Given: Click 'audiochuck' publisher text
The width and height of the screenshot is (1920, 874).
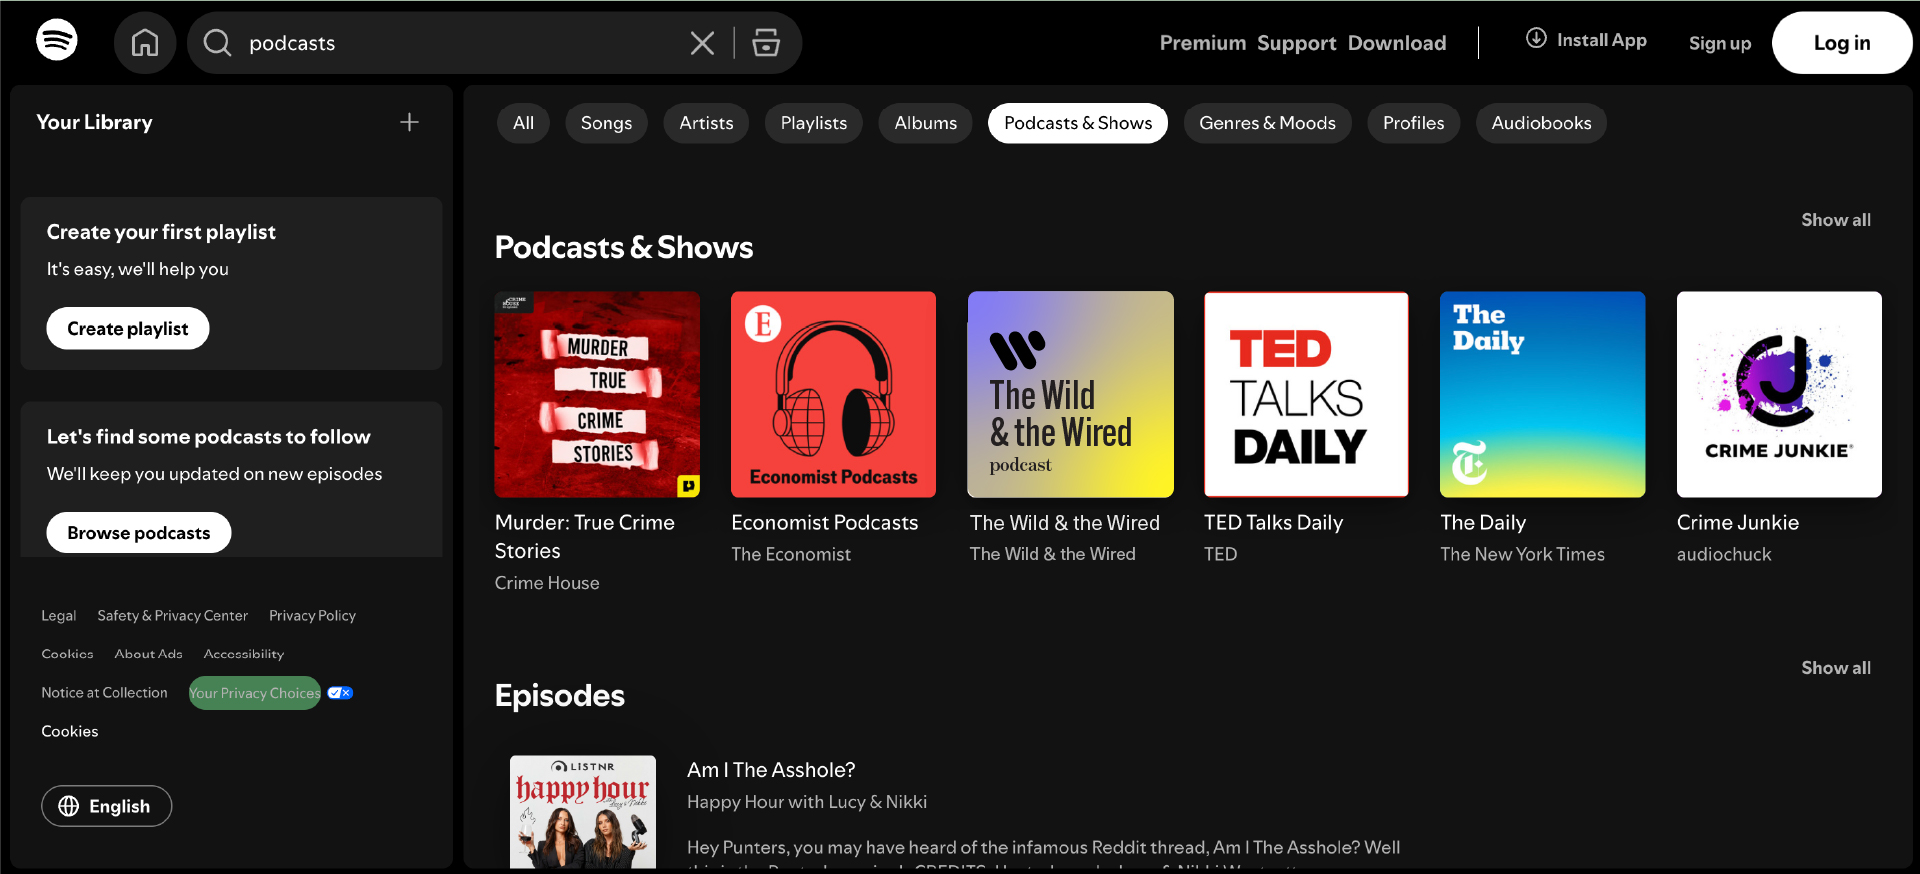Looking at the screenshot, I should click(x=1724, y=554).
